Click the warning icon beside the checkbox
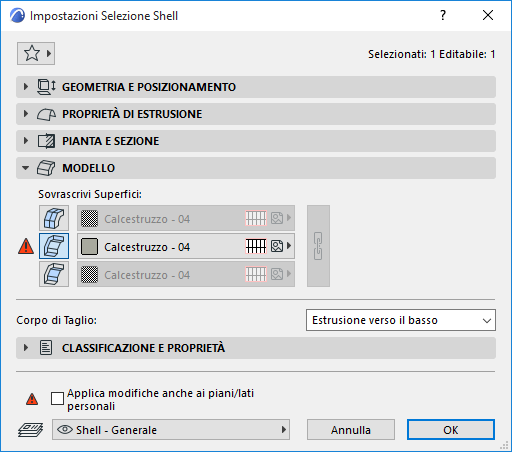Viewport: 512px width, 452px height. click(x=32, y=399)
